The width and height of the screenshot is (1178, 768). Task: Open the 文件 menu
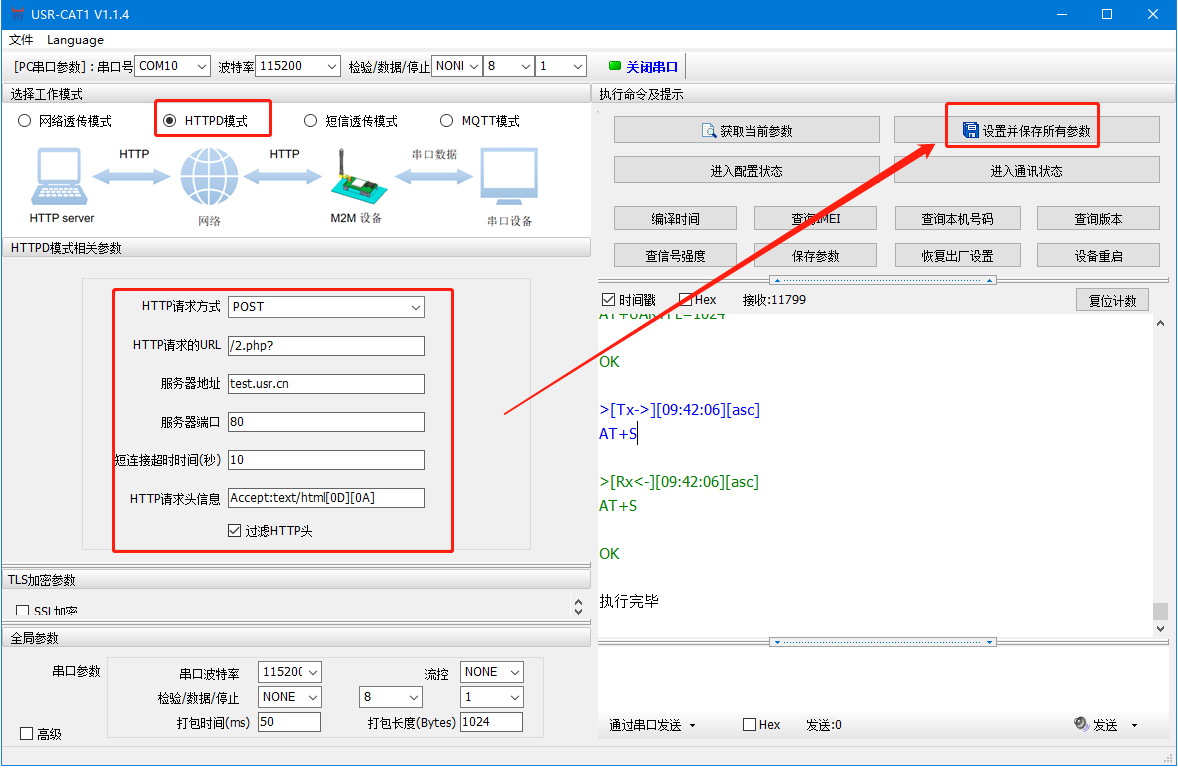[x=21, y=40]
